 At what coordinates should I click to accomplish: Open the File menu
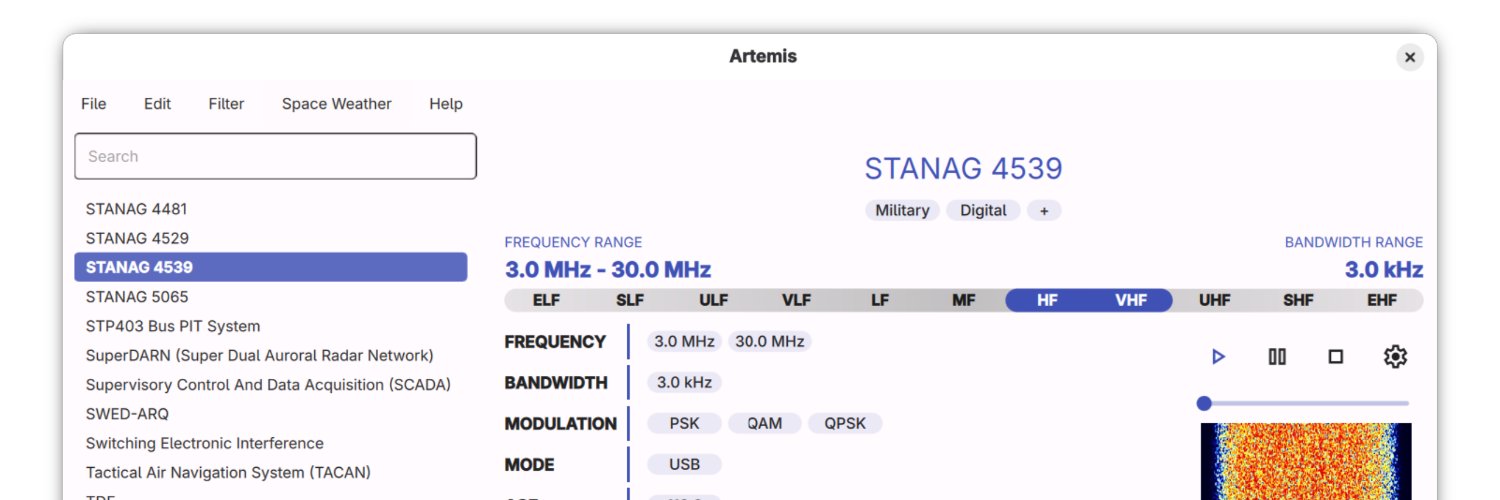click(x=93, y=104)
